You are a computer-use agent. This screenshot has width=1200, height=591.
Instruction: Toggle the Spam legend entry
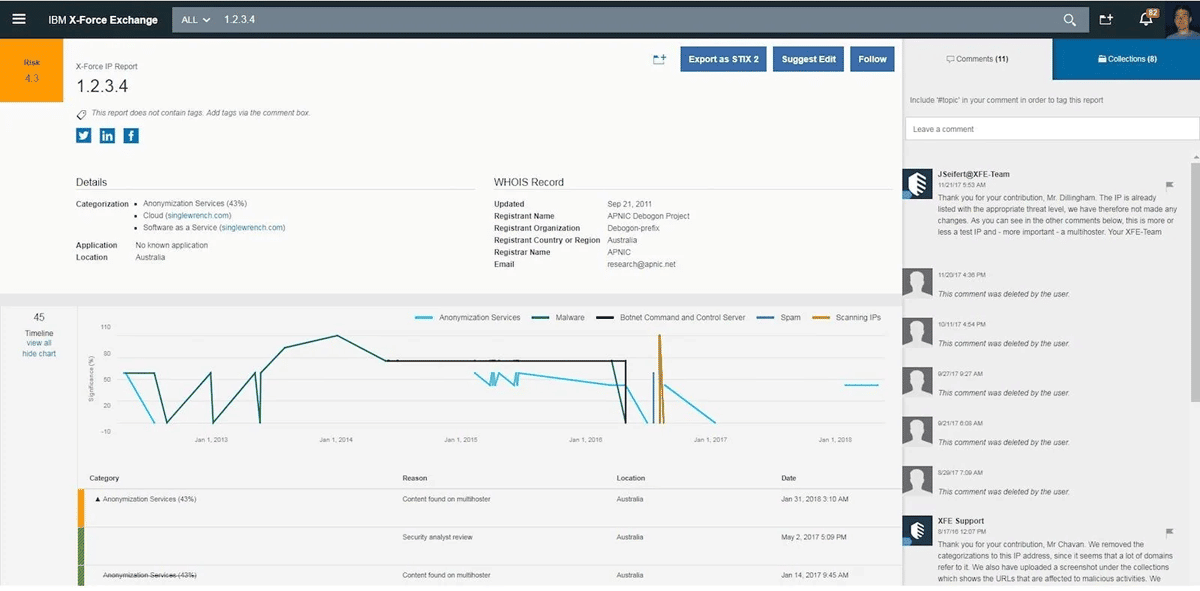[778, 317]
